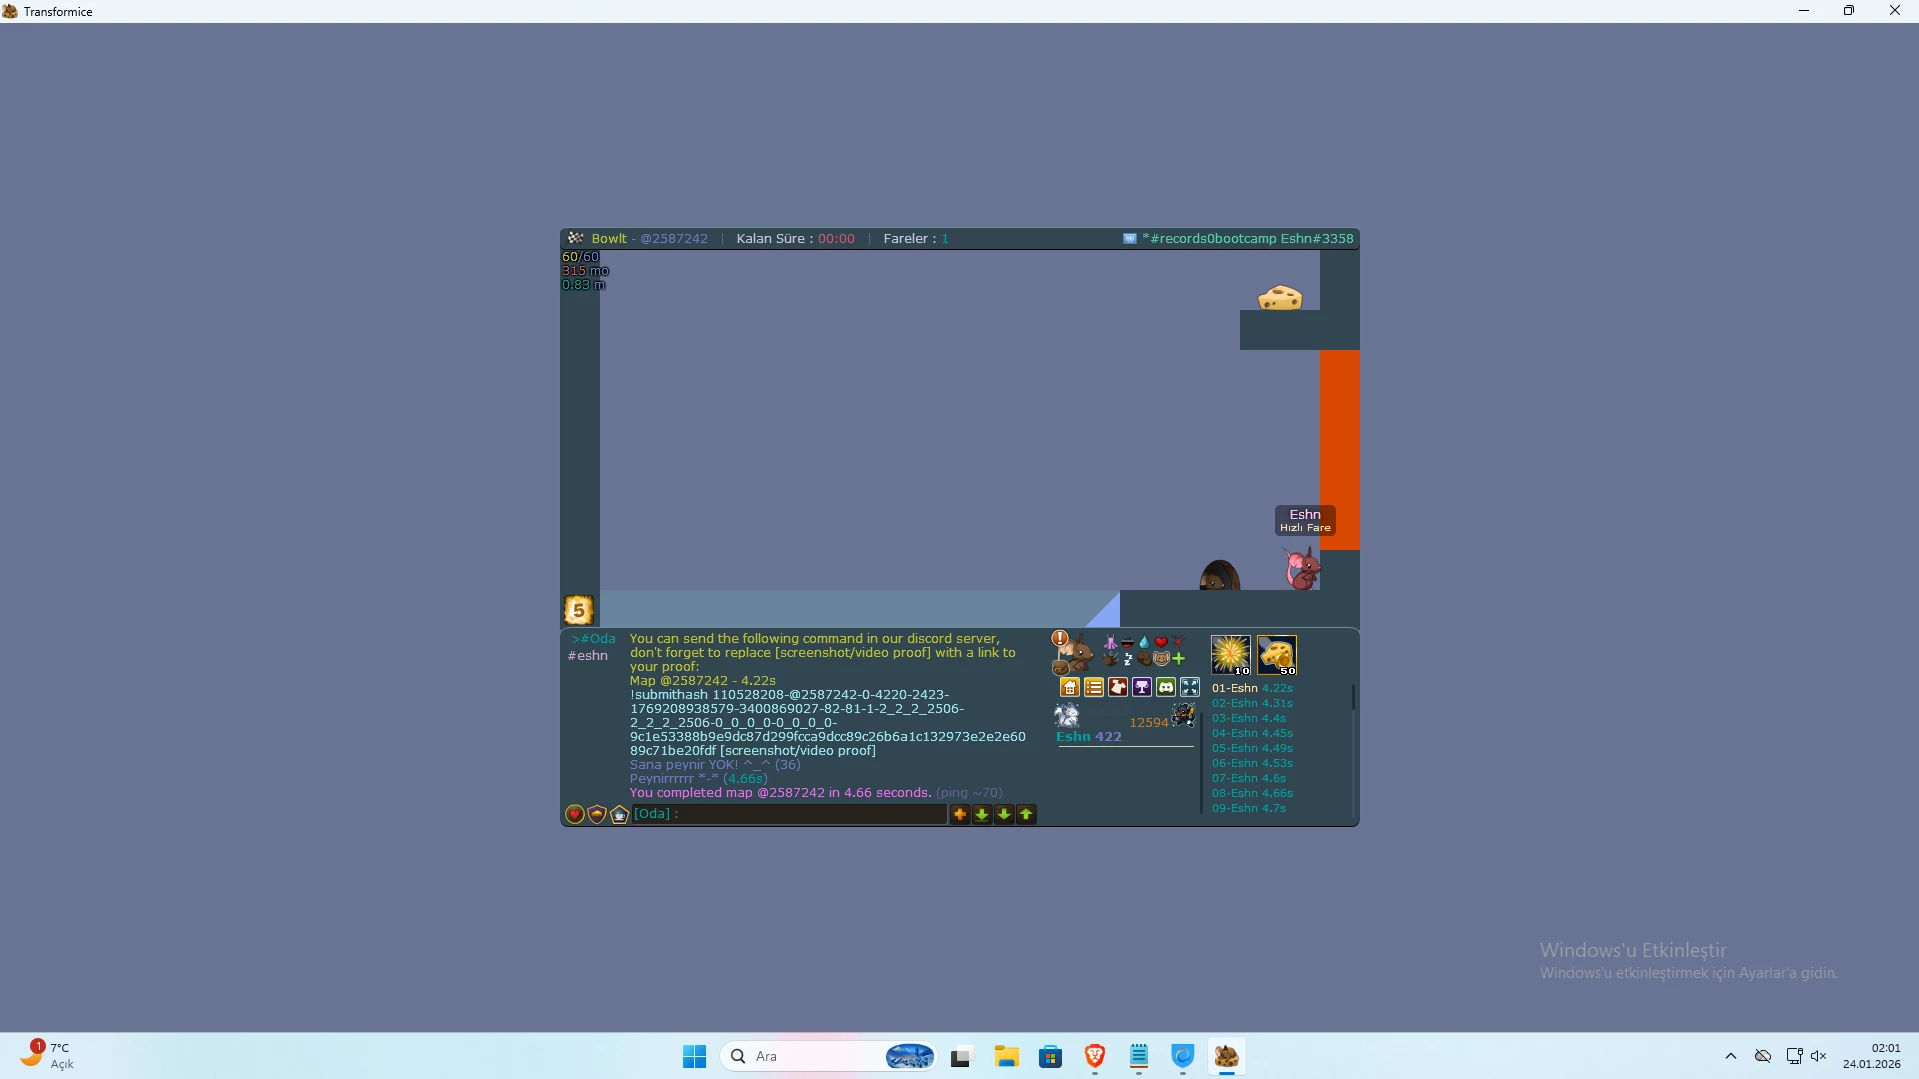The width and height of the screenshot is (1919, 1079).
Task: Click the number 5 badge in game
Action: point(579,610)
